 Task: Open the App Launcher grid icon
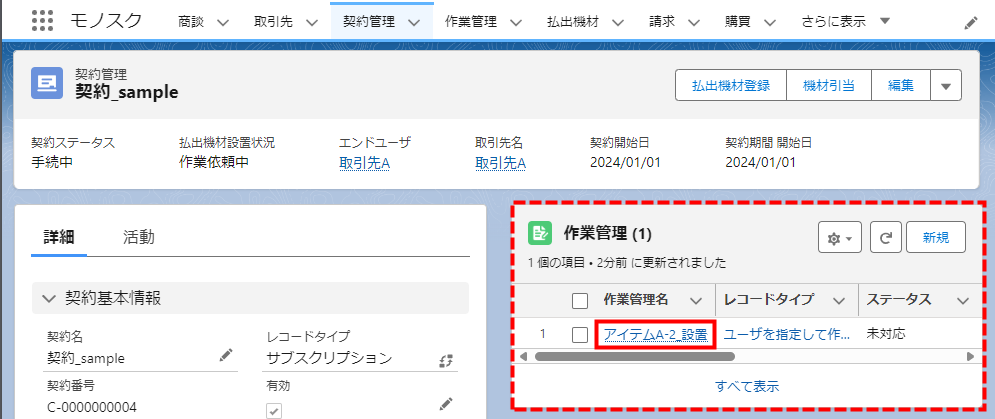42,21
